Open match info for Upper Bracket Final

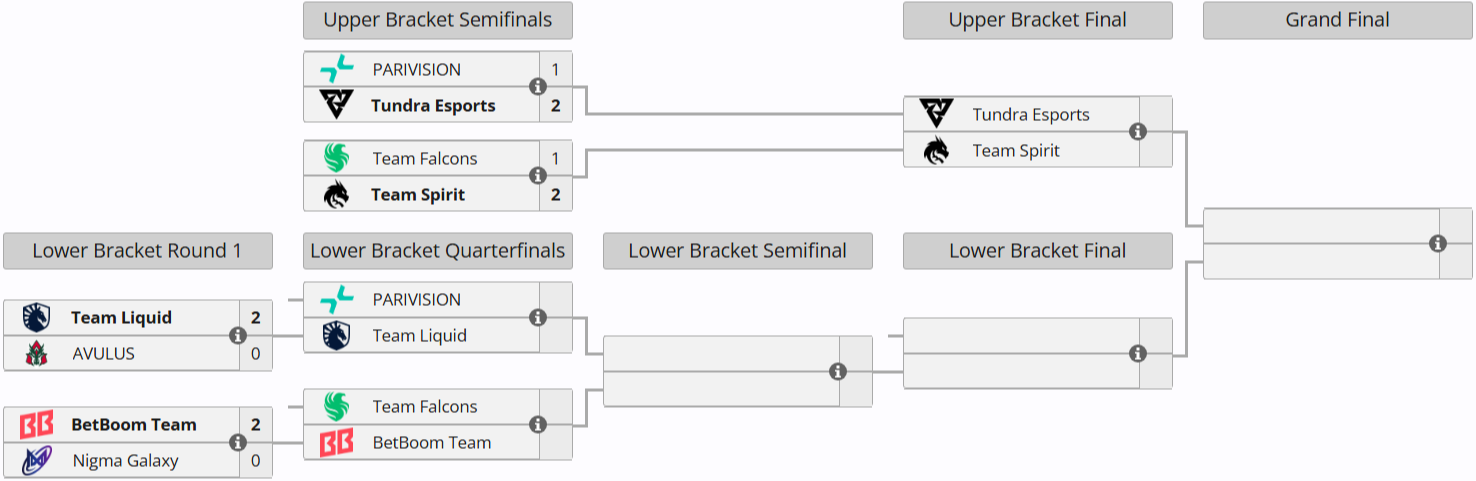coord(1138,132)
